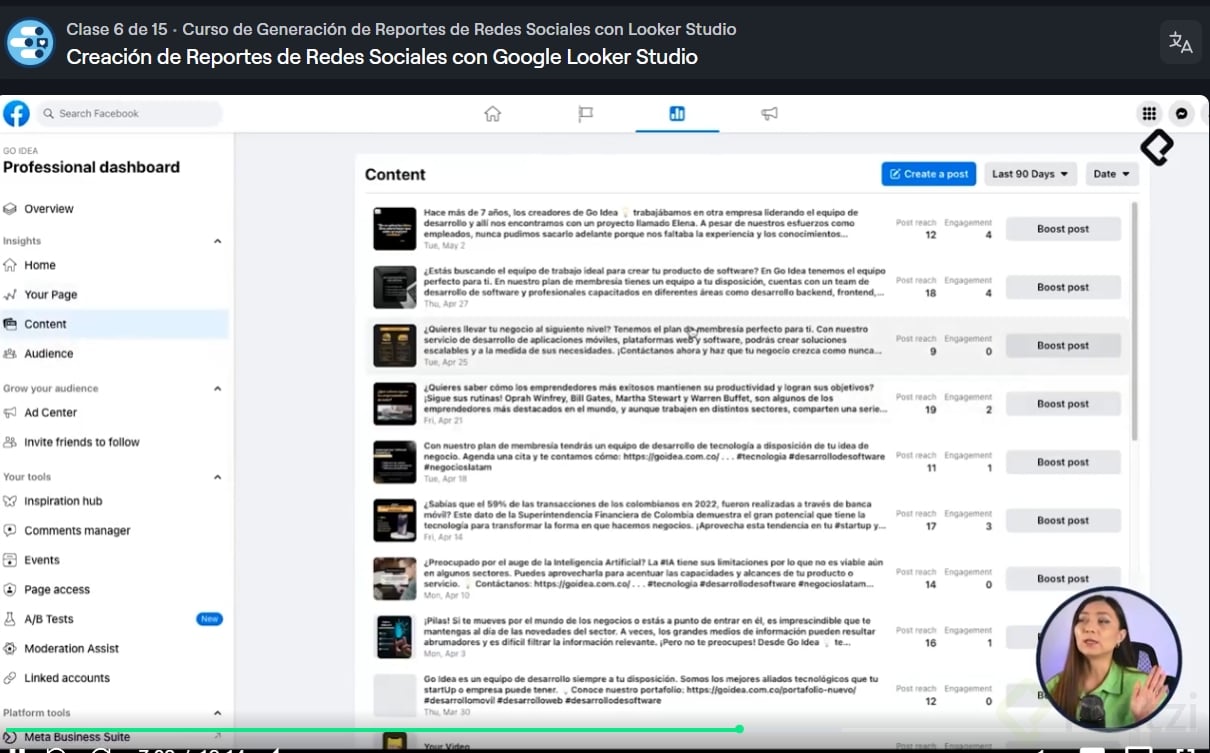Open post starting "¿Sabías que el 59%"

coord(655,515)
